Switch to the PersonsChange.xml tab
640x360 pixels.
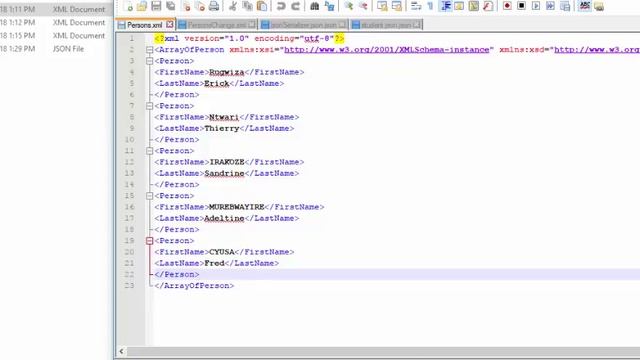[217, 25]
